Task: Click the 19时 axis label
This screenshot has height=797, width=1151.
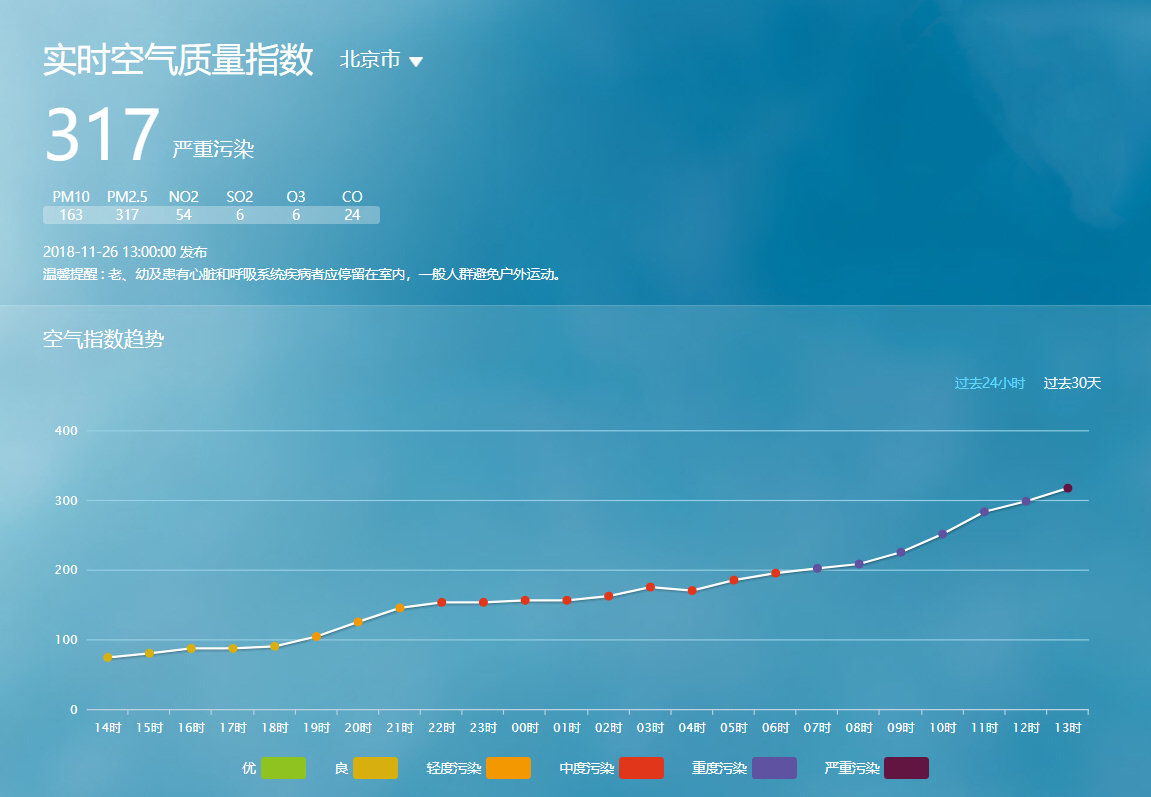Action: pyautogui.click(x=318, y=728)
